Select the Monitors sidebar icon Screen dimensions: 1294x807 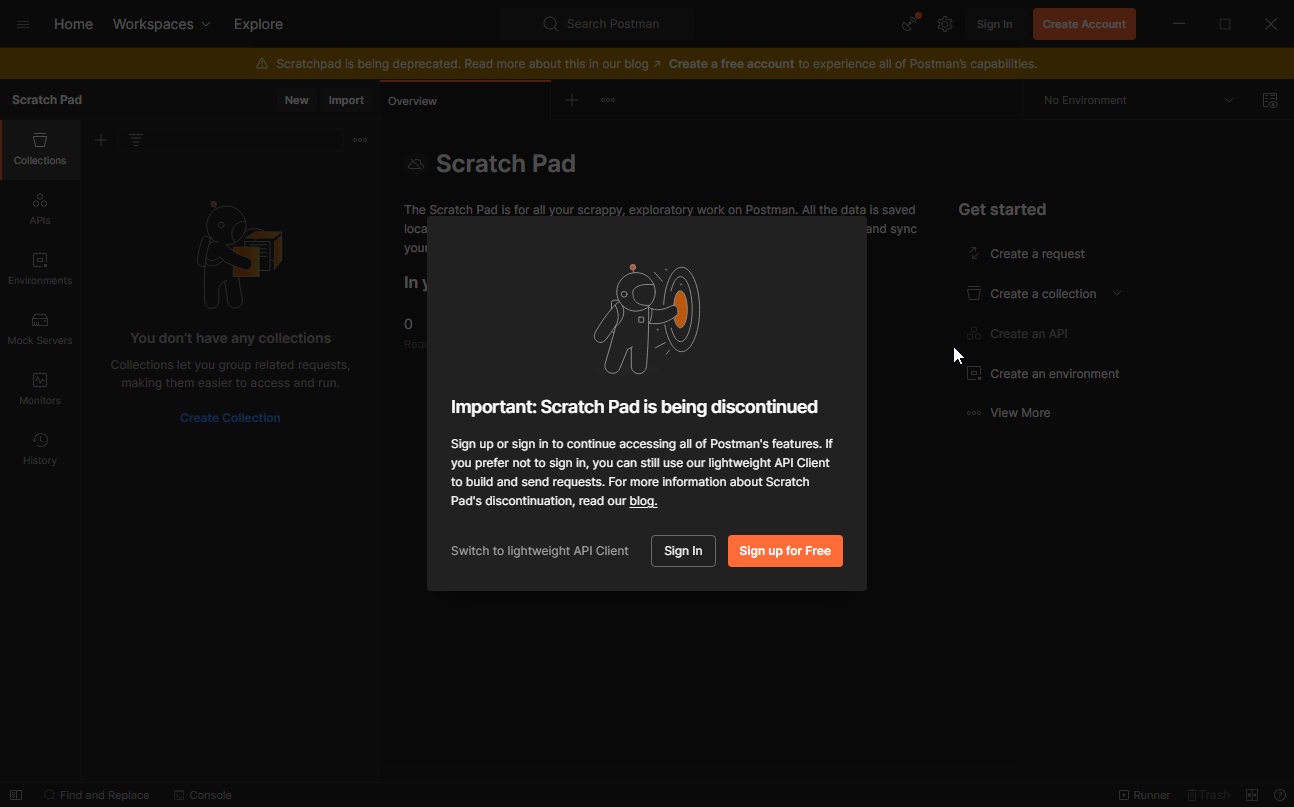(39, 388)
